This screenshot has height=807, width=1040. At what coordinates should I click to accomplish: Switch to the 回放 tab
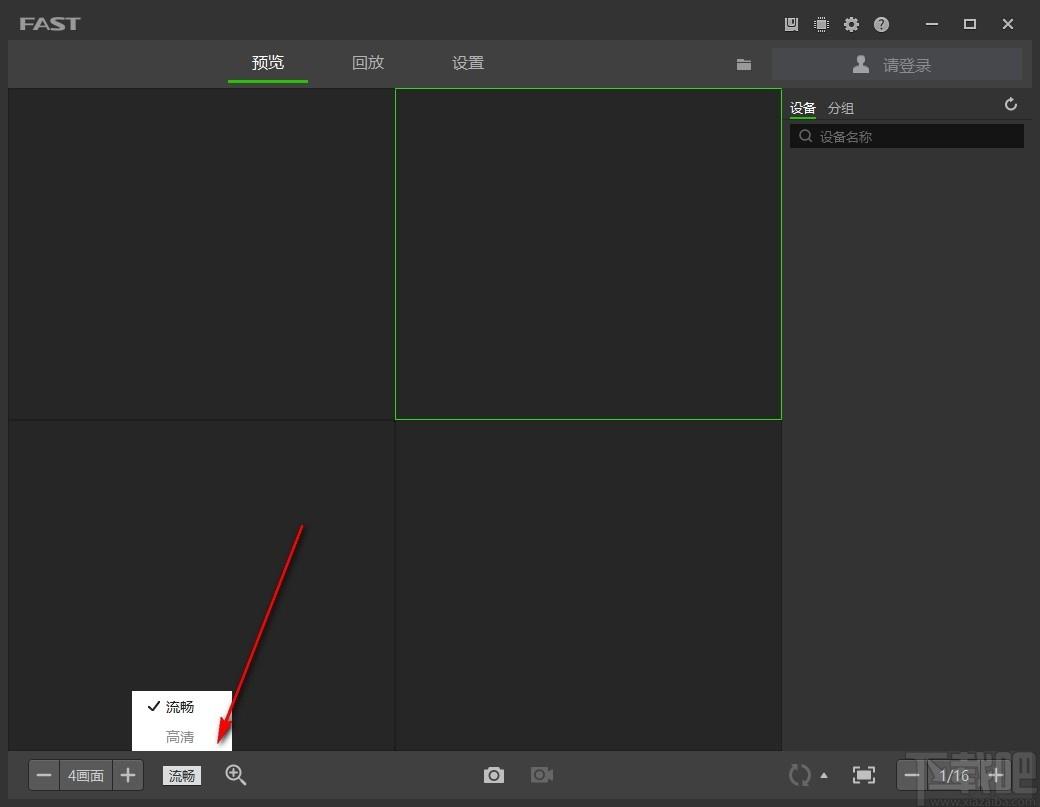click(367, 62)
